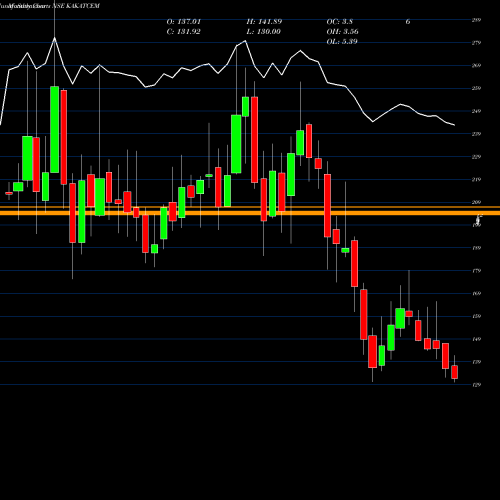Viewport: 500px width, 500px height.
Task: Click the 229 price axis label
Action: (476, 157)
